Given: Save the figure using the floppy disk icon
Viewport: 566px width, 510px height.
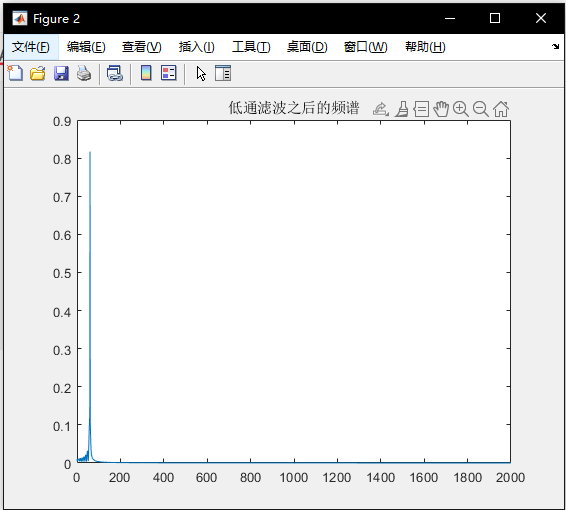Looking at the screenshot, I should point(61,73).
